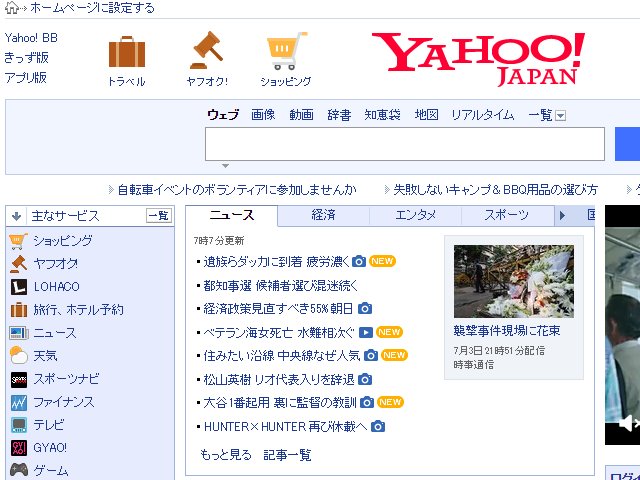Switch to the エンタメ news tab

tap(416, 215)
